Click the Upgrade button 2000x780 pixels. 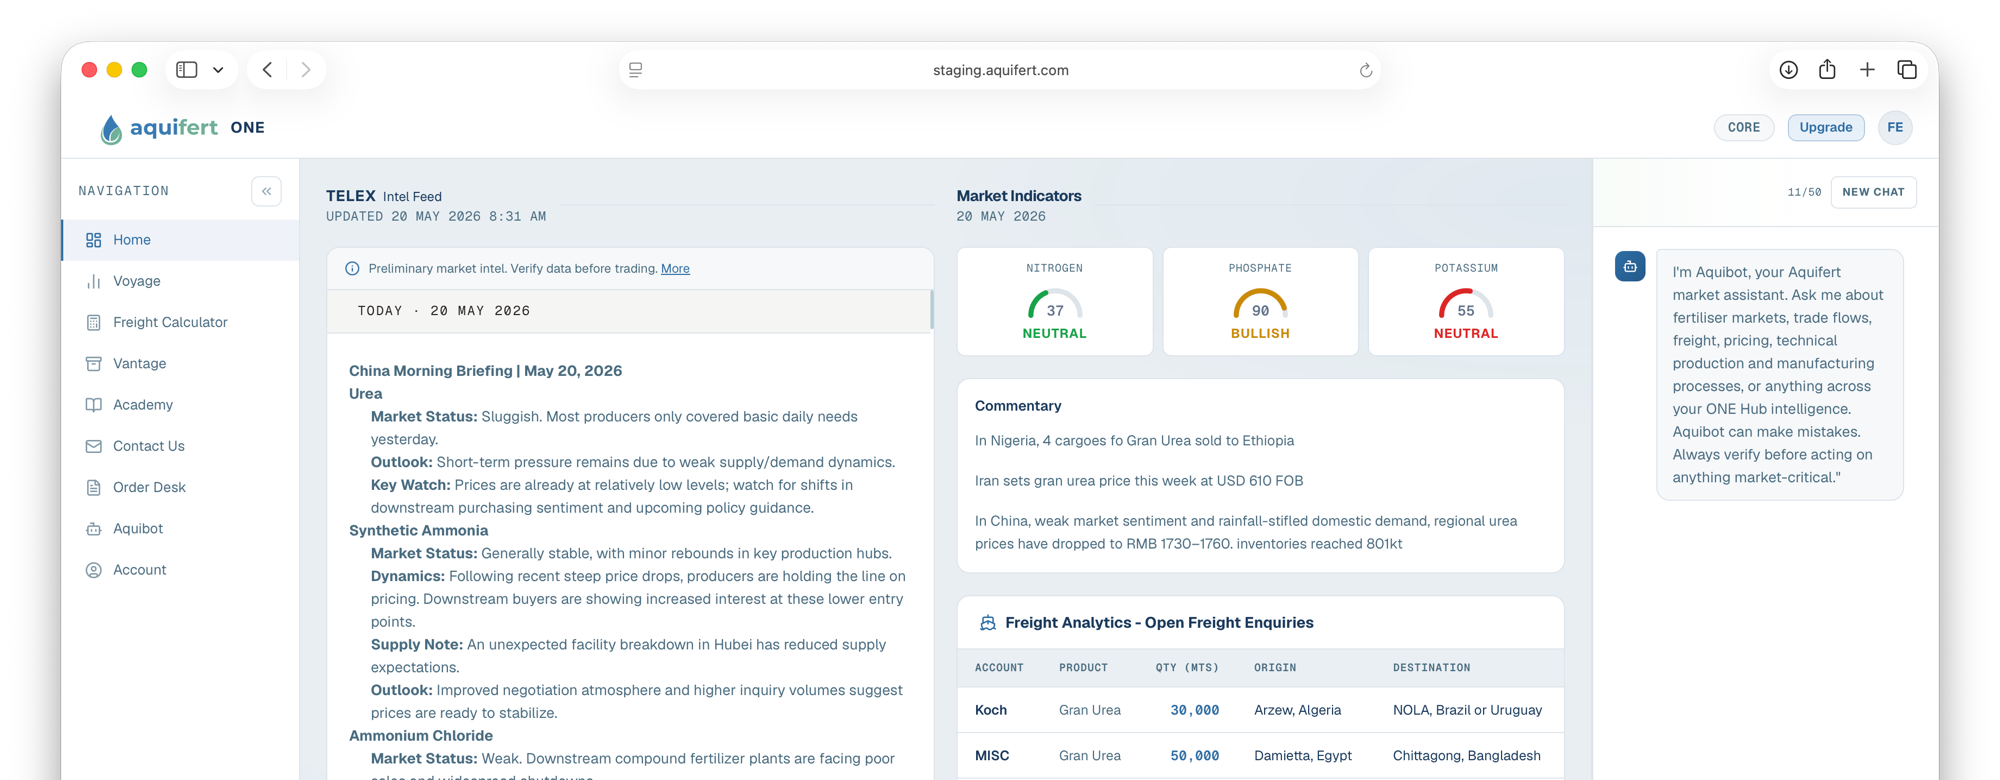click(x=1826, y=128)
